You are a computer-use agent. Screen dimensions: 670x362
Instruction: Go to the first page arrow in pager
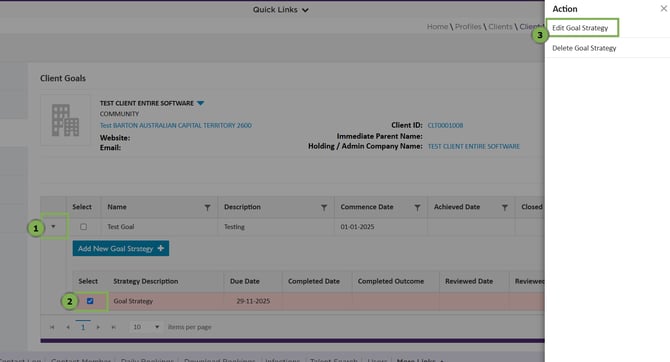[52, 327]
